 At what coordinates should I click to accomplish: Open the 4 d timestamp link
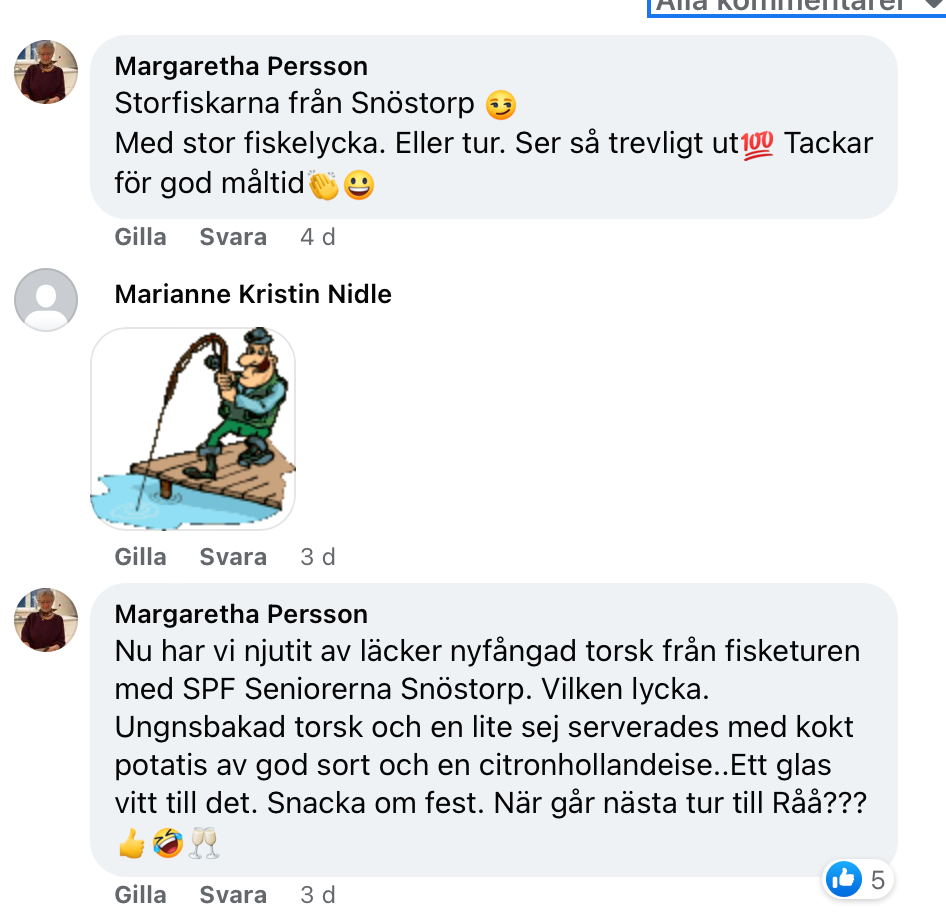coord(318,237)
